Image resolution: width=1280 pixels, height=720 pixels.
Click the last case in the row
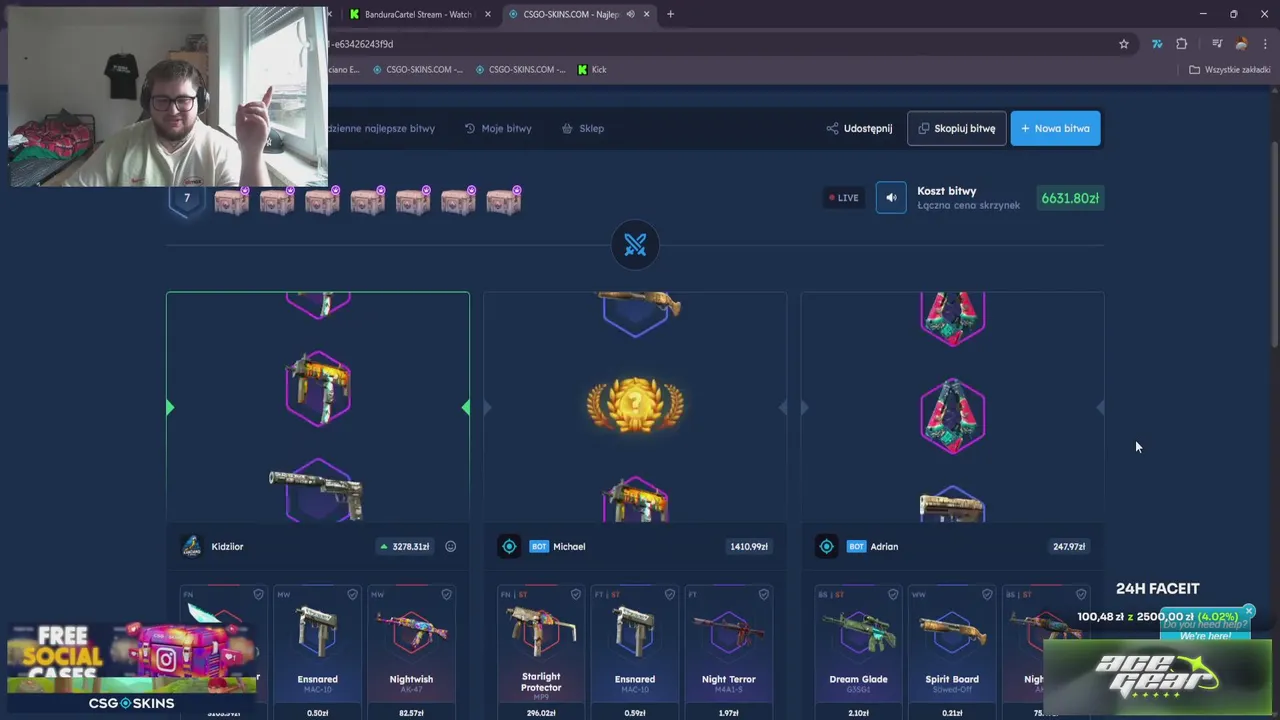(503, 201)
